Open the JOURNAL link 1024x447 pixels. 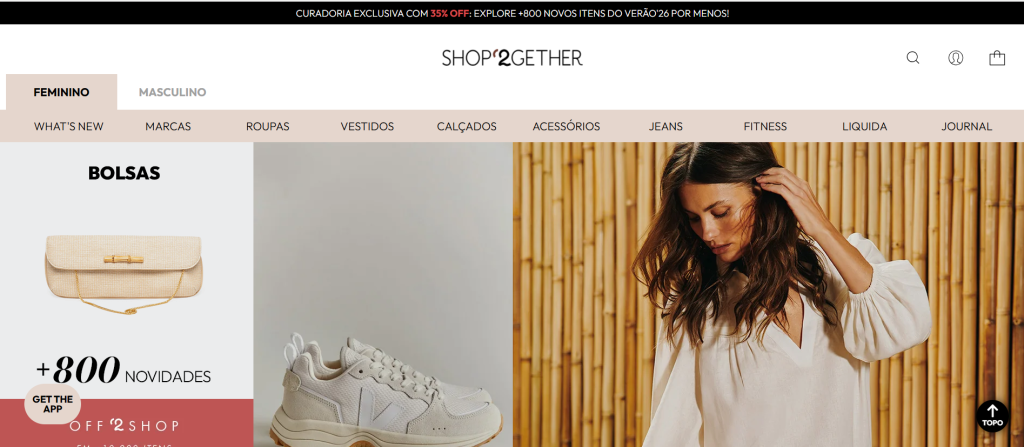click(967, 126)
